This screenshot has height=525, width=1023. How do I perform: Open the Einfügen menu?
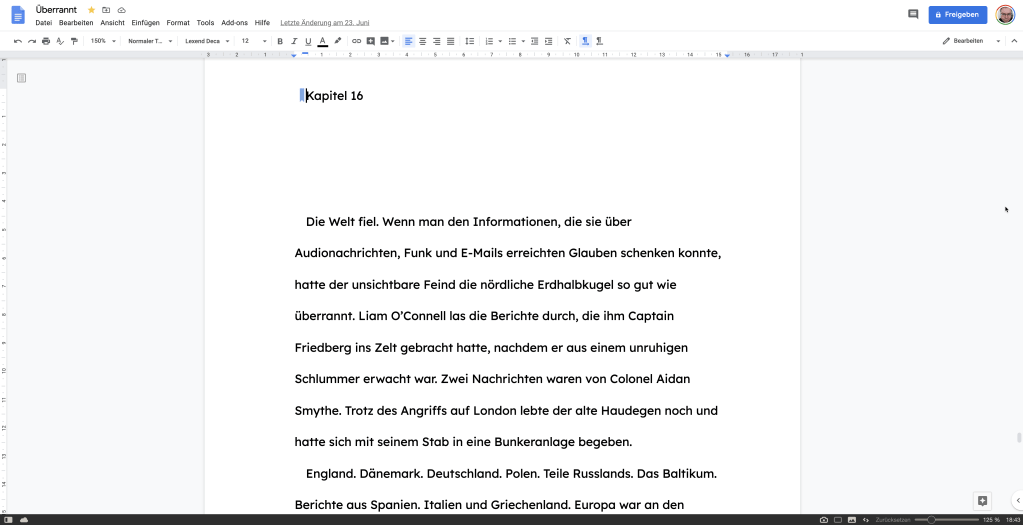[x=145, y=22]
